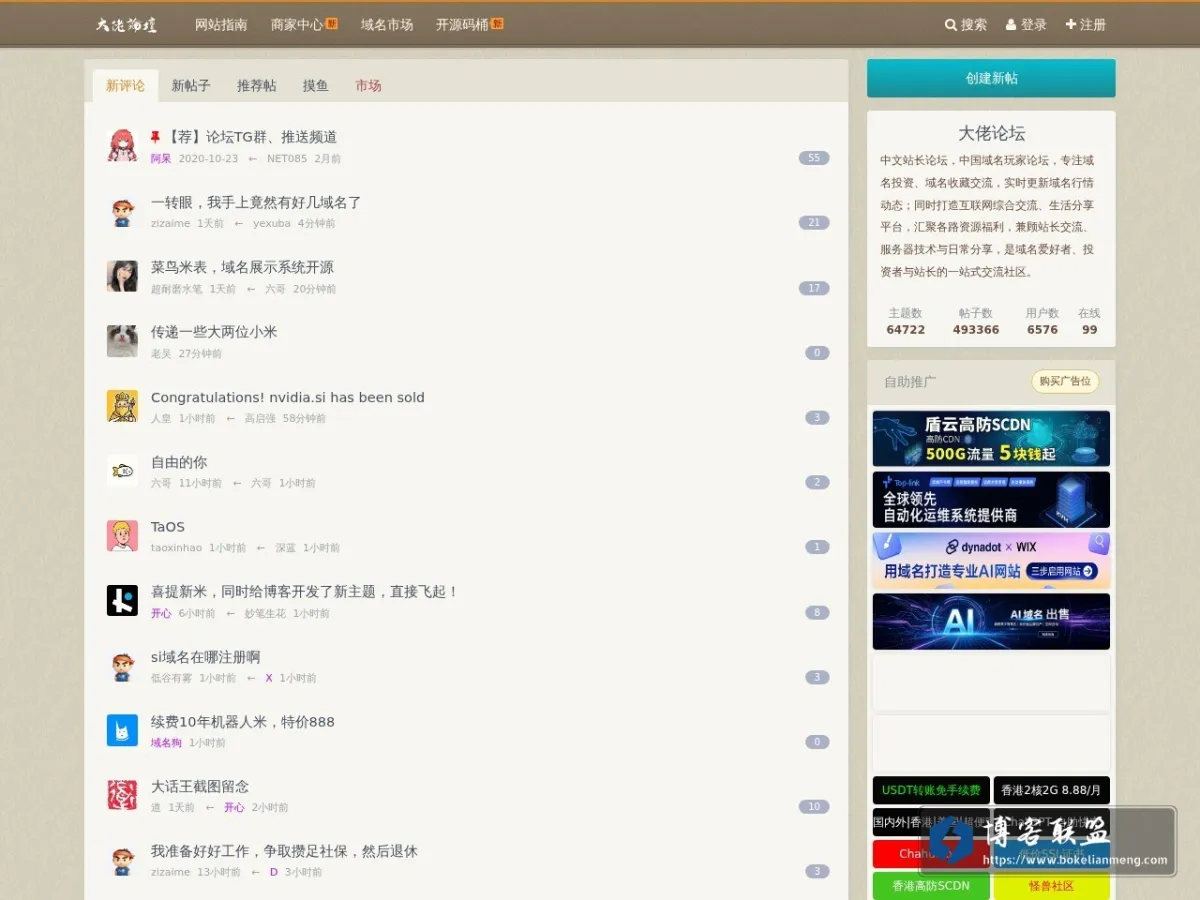The height and width of the screenshot is (900, 1200).
Task: Click the dynadot × WIX banner
Action: click(991, 560)
